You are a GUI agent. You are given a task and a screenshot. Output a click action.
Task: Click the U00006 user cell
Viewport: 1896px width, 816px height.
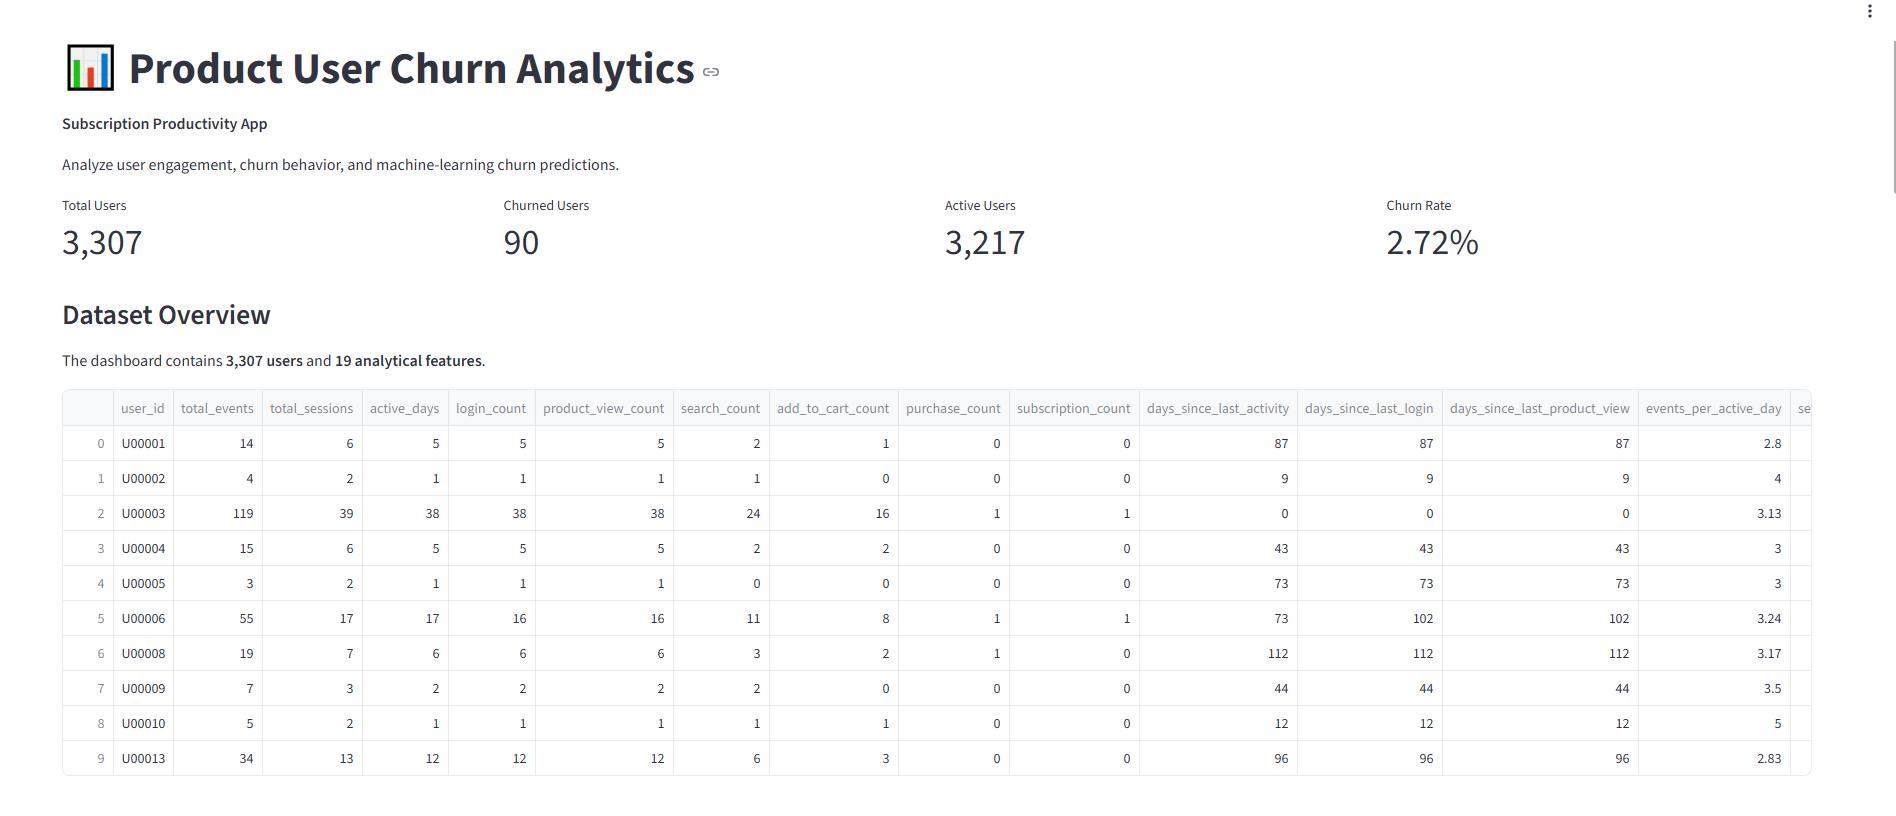pyautogui.click(x=143, y=618)
